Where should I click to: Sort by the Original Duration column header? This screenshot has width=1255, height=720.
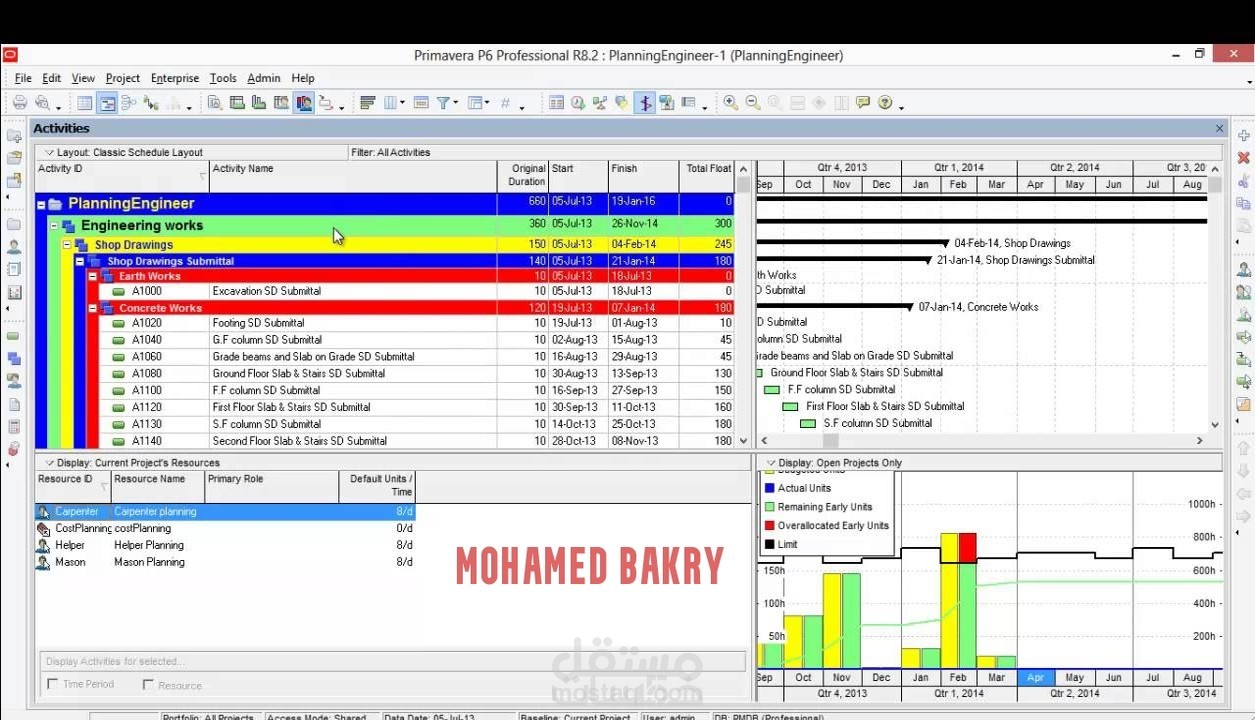click(523, 175)
